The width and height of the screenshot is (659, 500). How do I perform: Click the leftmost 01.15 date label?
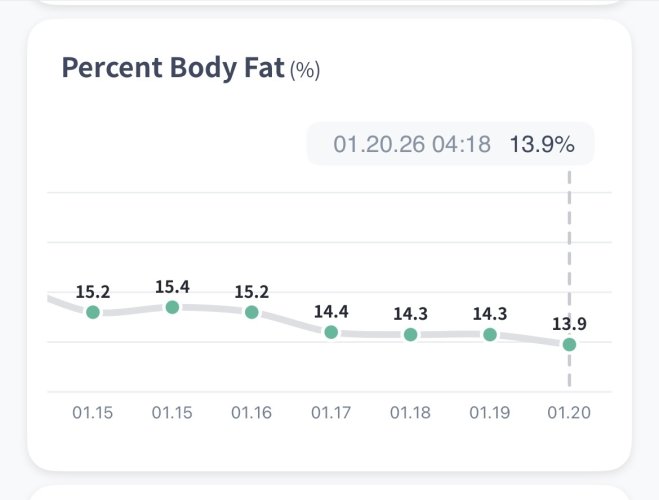(93, 412)
